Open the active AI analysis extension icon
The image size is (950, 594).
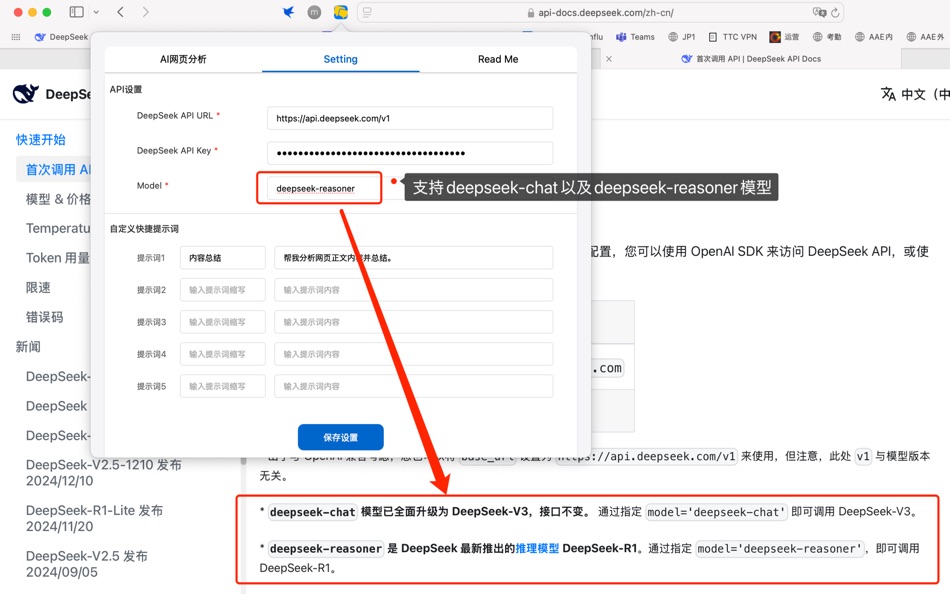(x=338, y=12)
